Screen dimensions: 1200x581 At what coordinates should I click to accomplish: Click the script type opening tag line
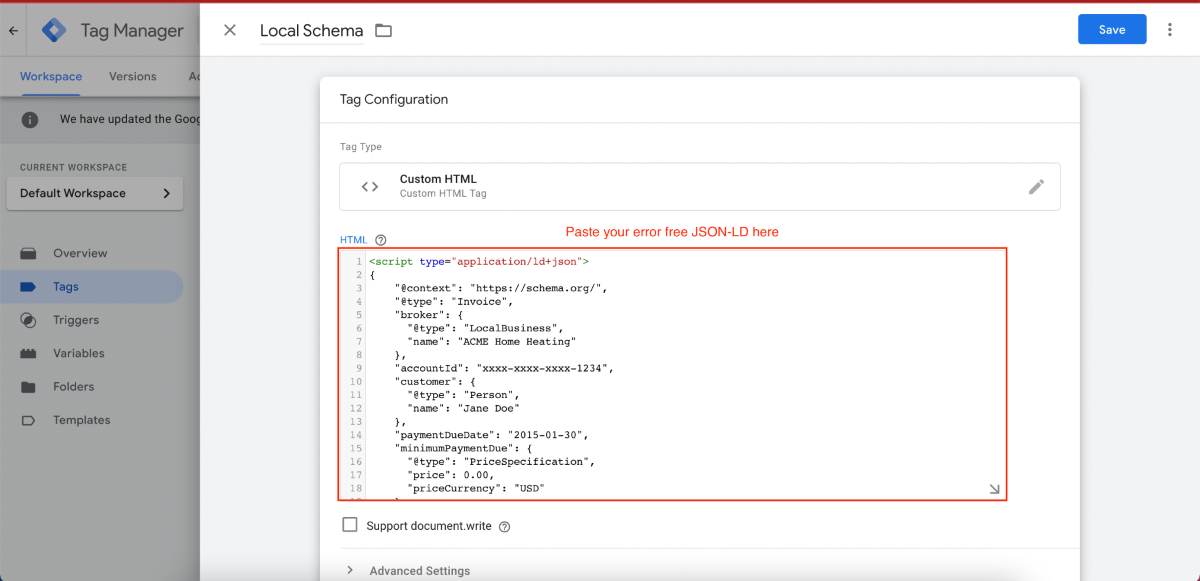point(479,261)
